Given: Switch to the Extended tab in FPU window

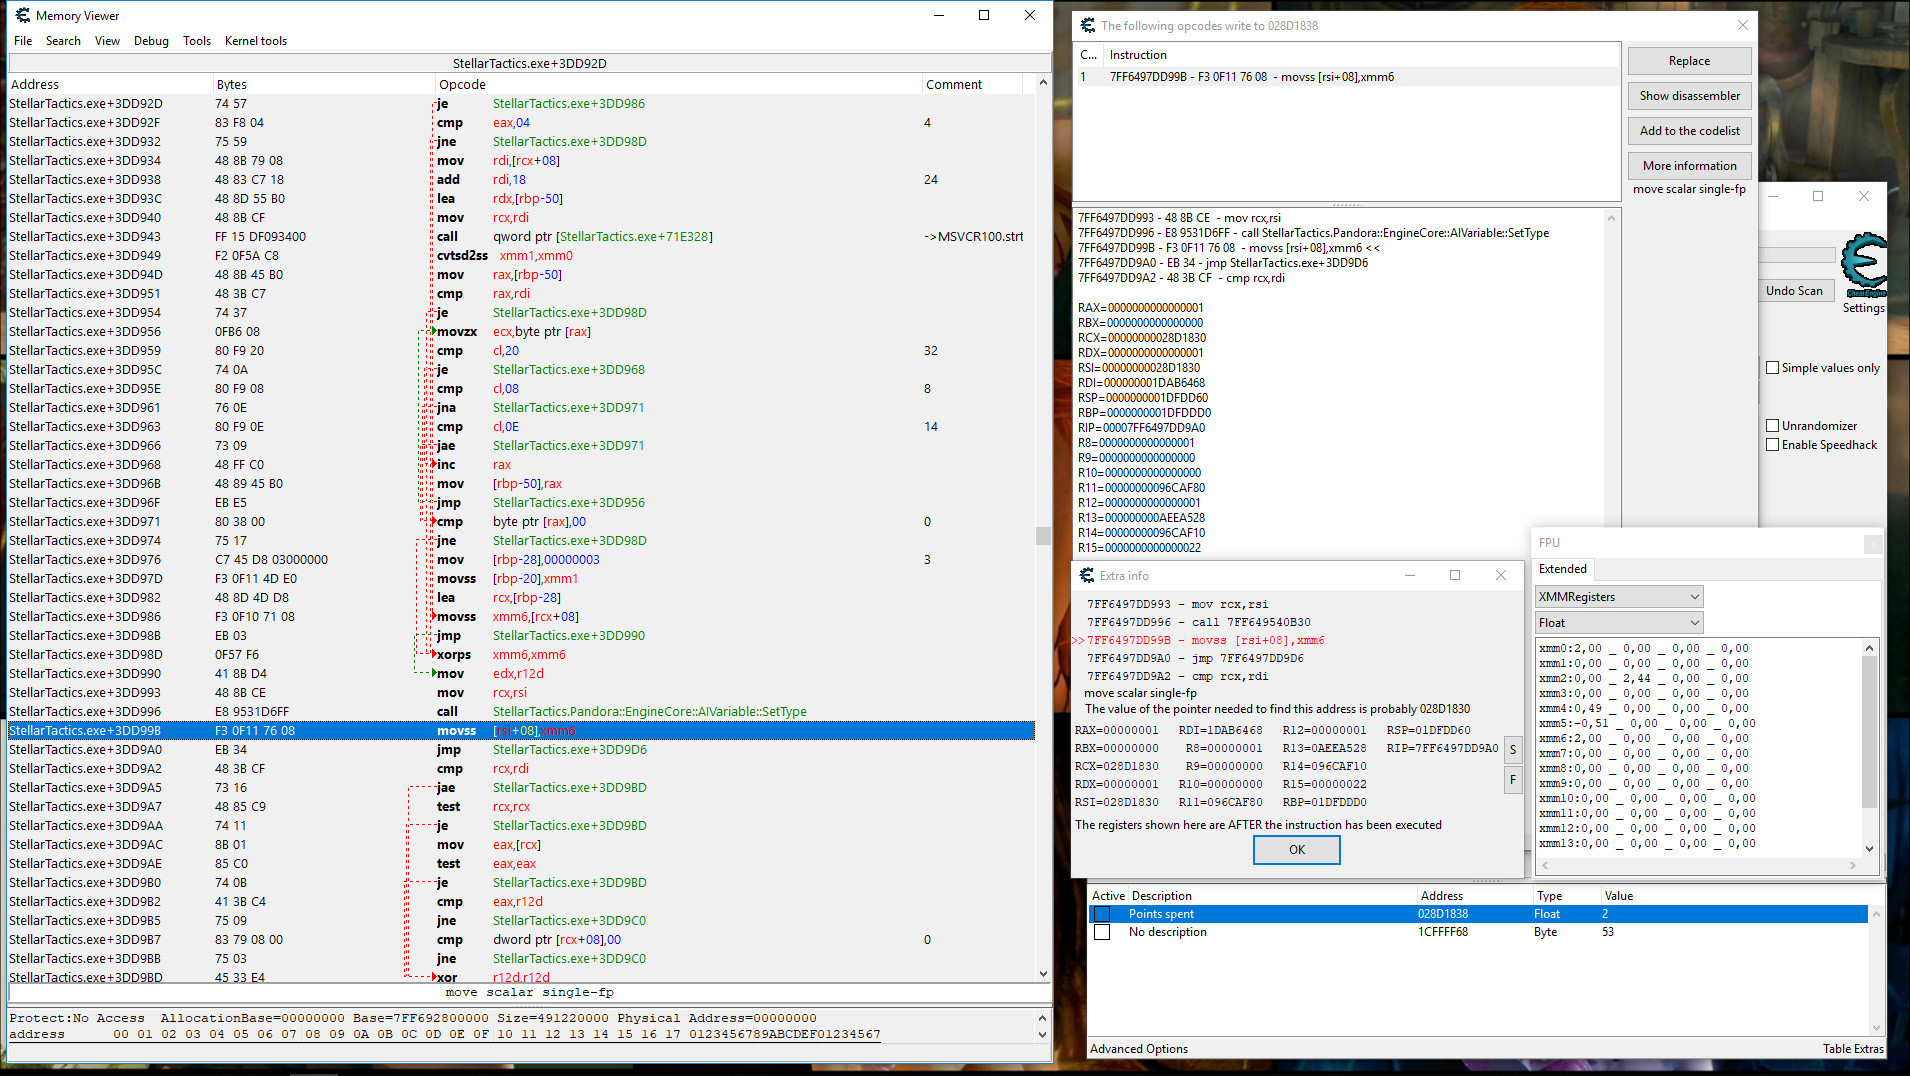Looking at the screenshot, I should click(1563, 569).
